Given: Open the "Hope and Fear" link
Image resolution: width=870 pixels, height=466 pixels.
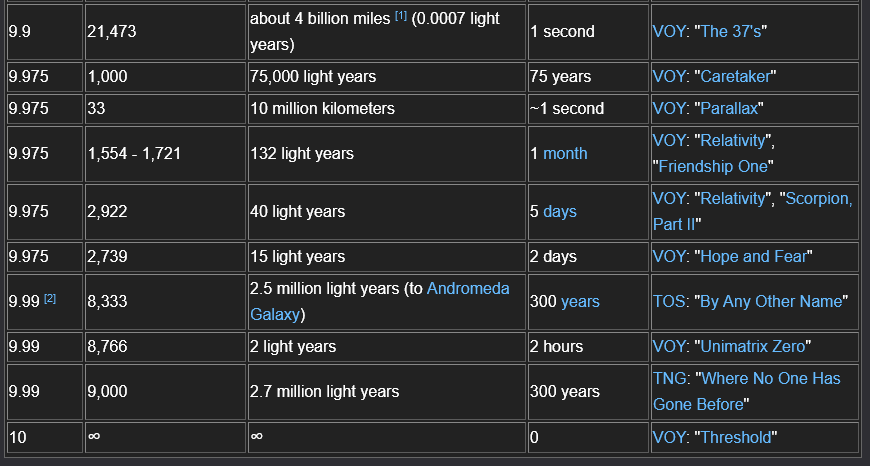Looking at the screenshot, I should pyautogui.click(x=753, y=256).
